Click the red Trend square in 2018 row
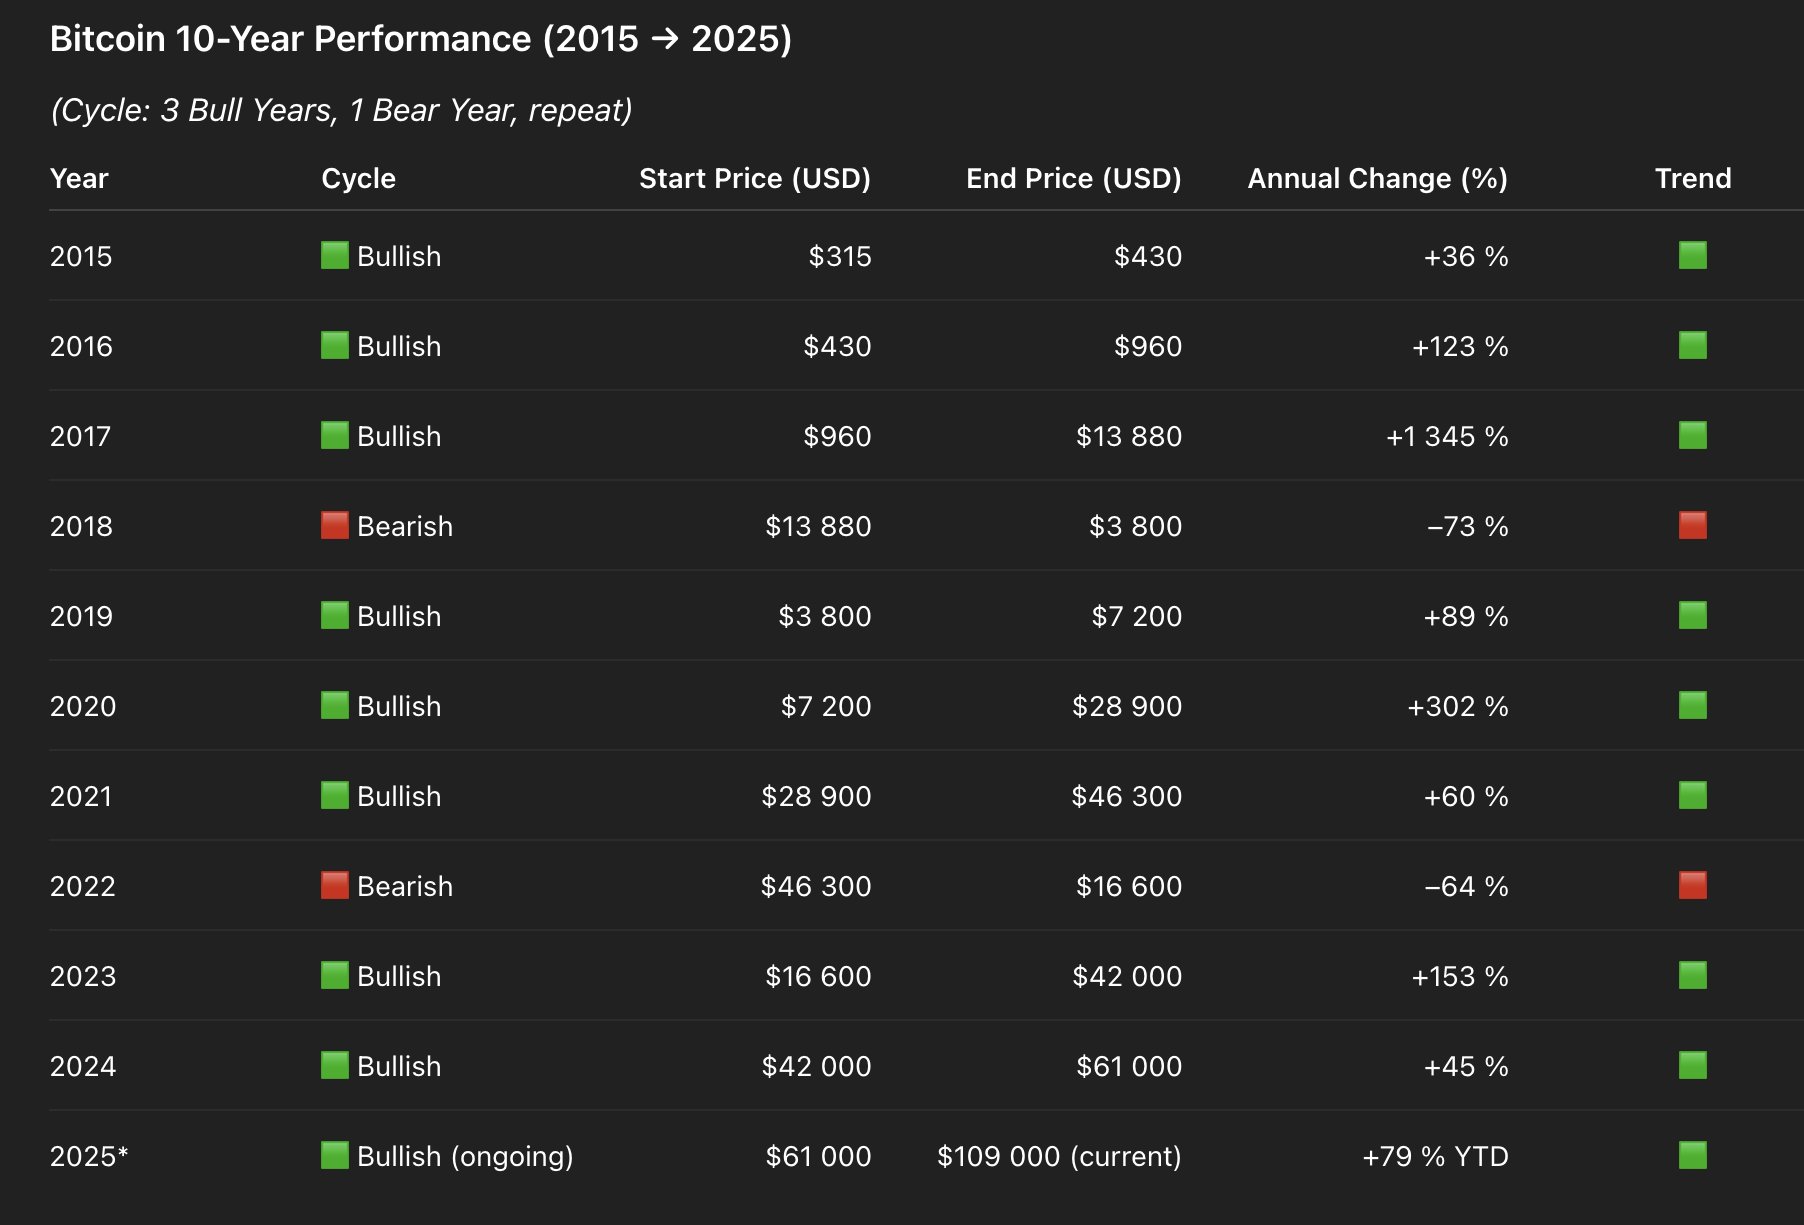The height and width of the screenshot is (1225, 1804). (x=1692, y=526)
